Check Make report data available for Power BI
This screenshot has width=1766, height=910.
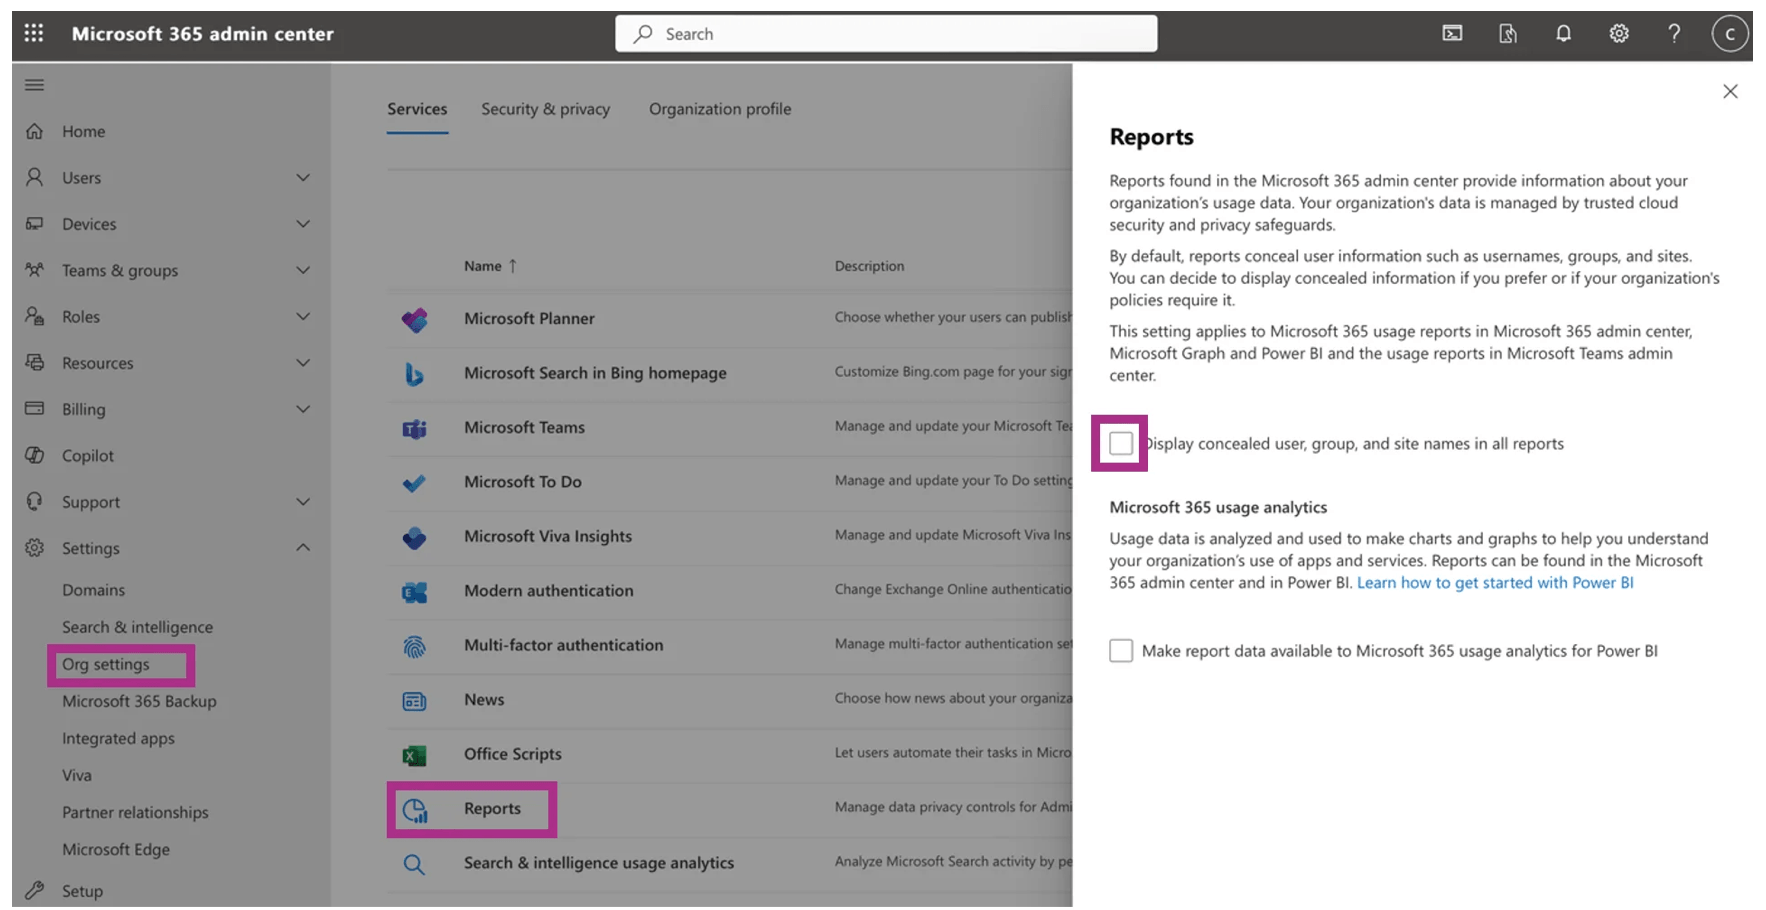coord(1121,650)
